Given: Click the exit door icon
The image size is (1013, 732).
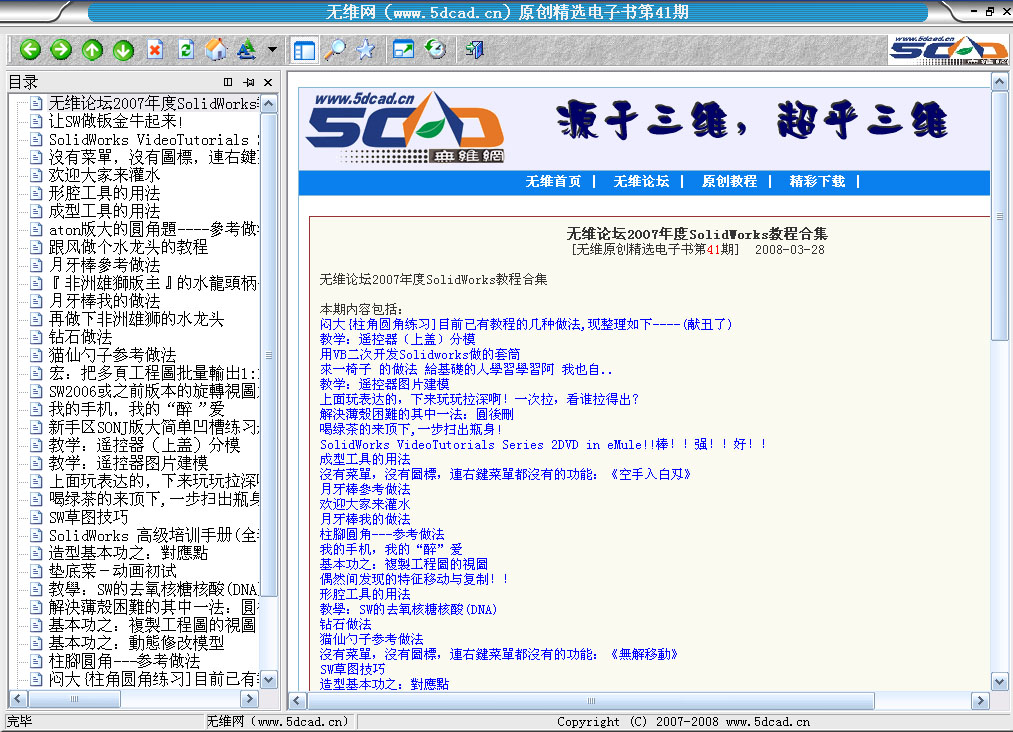Looking at the screenshot, I should tap(474, 50).
